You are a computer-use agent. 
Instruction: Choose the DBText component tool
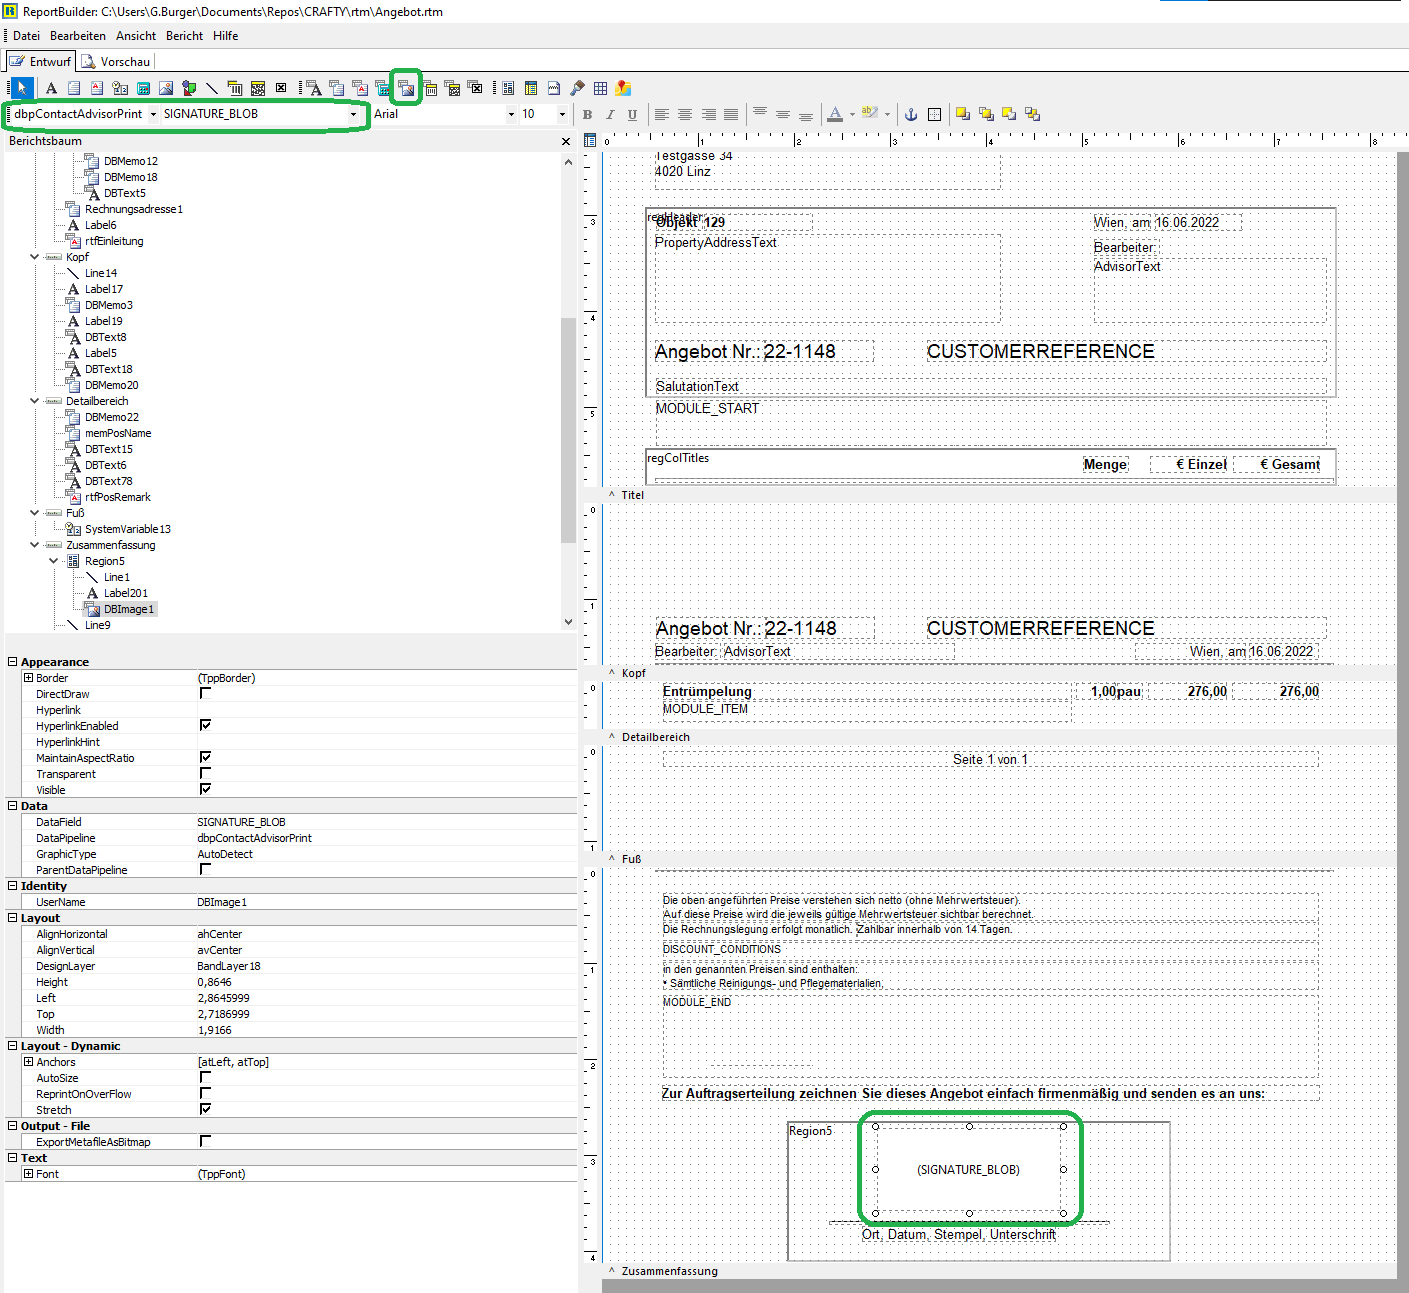[x=313, y=88]
